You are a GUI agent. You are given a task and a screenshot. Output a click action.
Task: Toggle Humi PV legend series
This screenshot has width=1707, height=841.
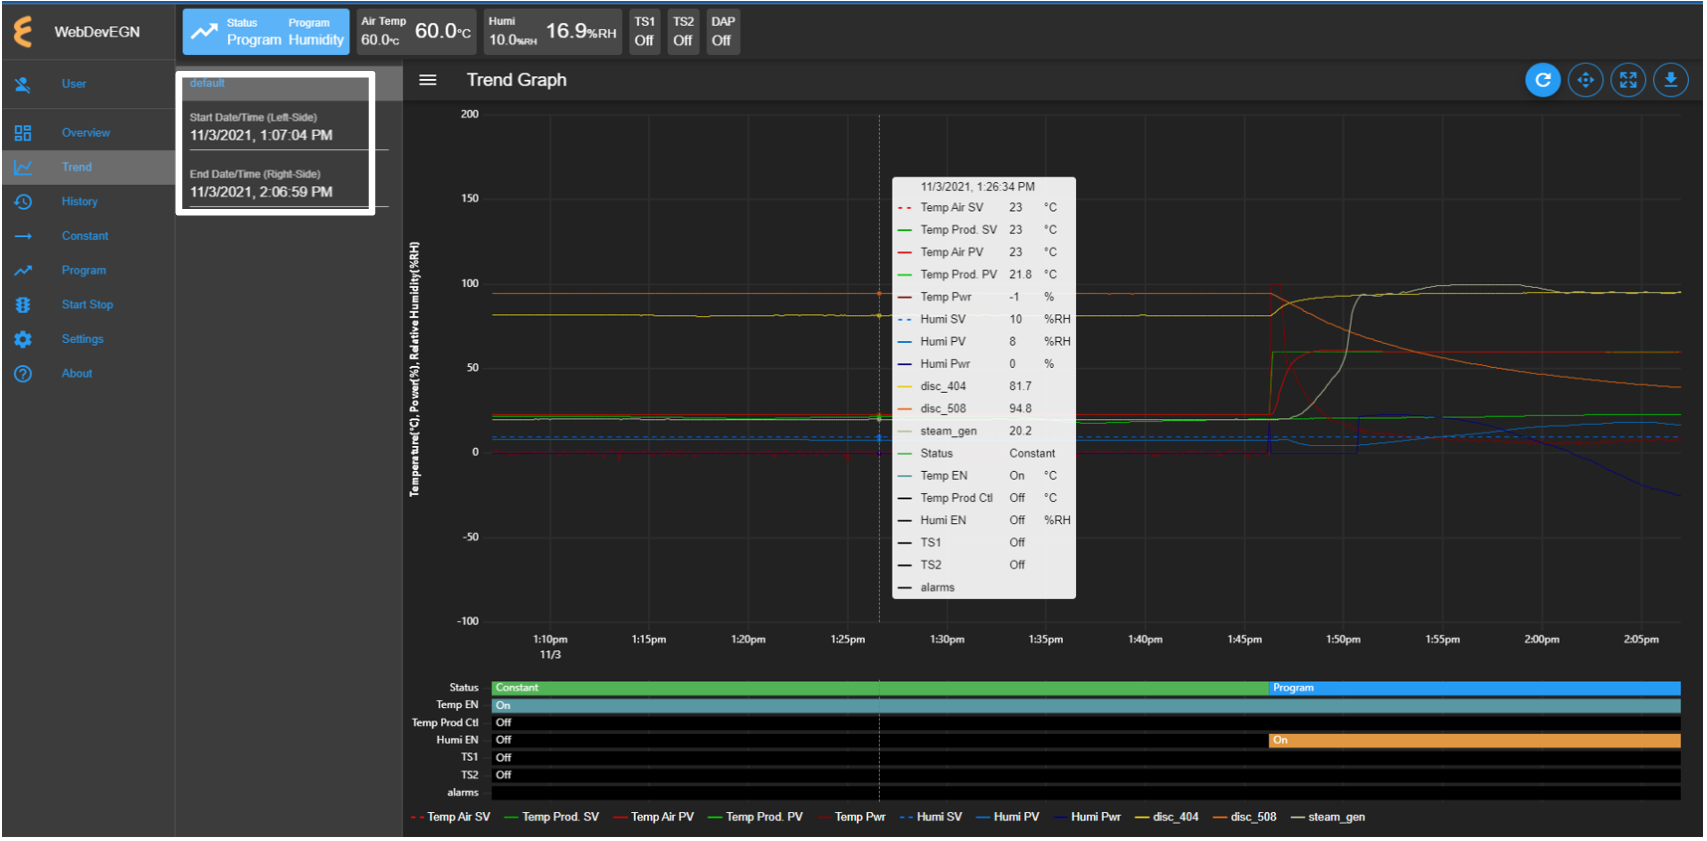(1008, 817)
